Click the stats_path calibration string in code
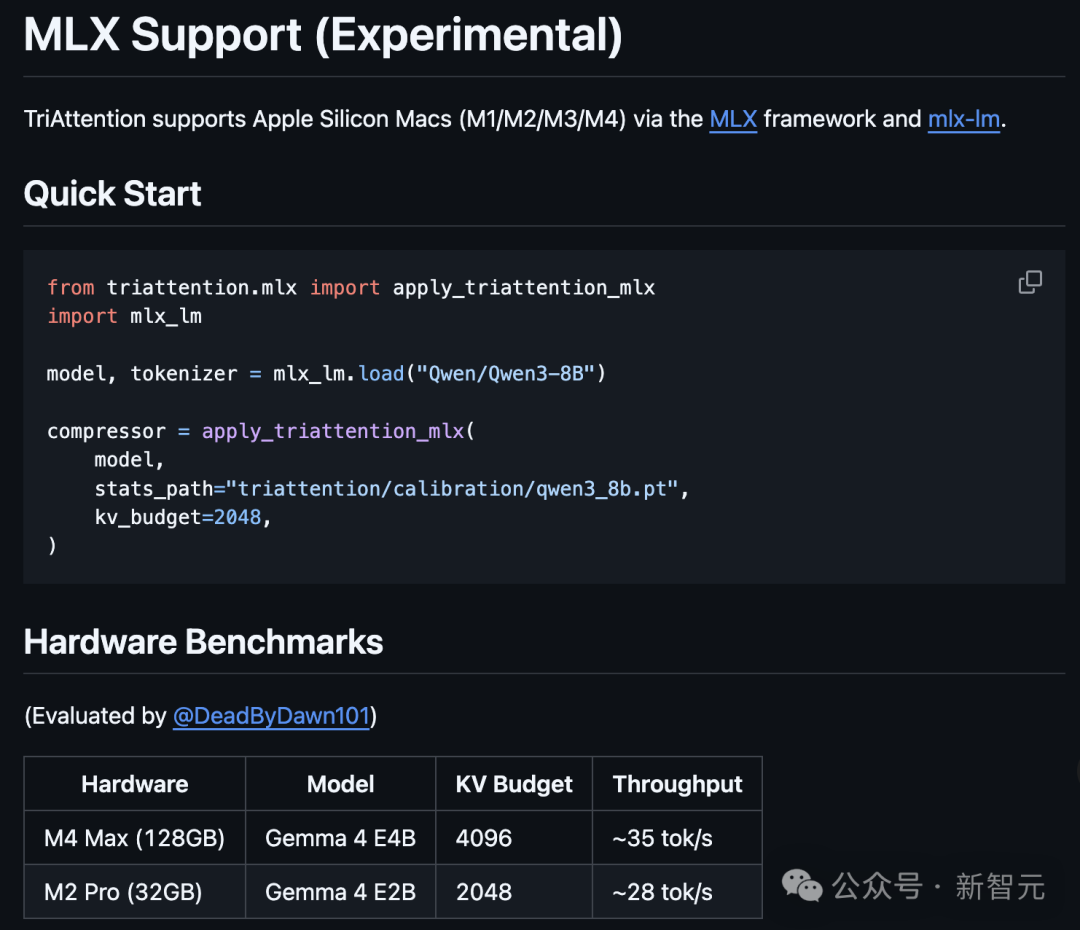1080x930 pixels. coord(453,488)
